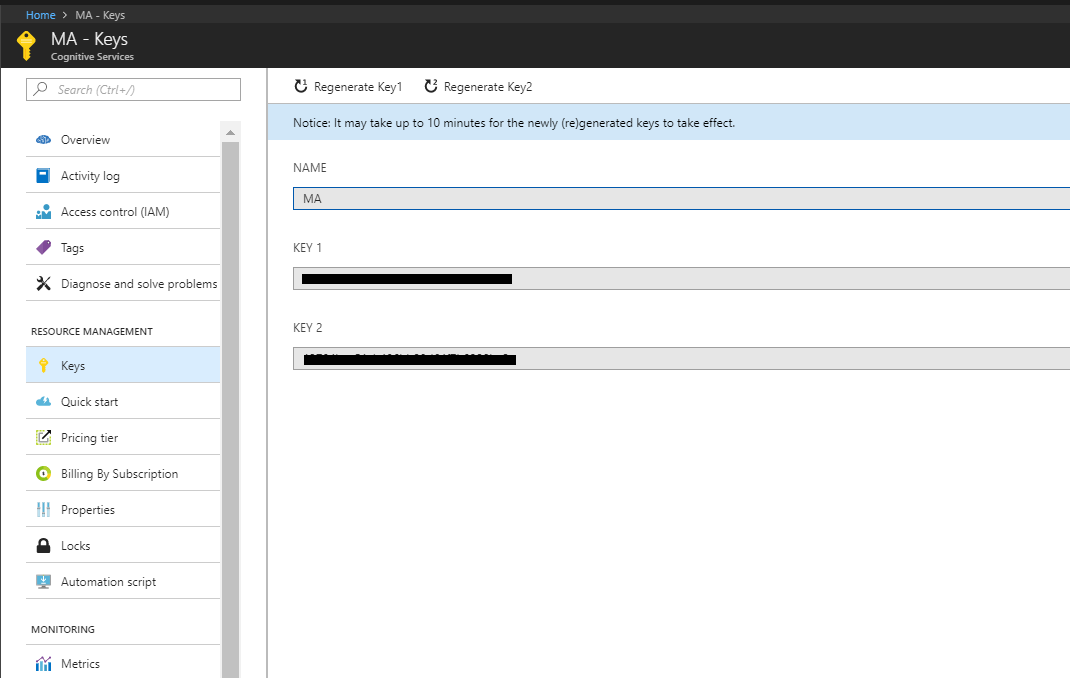This screenshot has height=678, width=1070.
Task: Select the Keys menu item
Action: pos(123,365)
